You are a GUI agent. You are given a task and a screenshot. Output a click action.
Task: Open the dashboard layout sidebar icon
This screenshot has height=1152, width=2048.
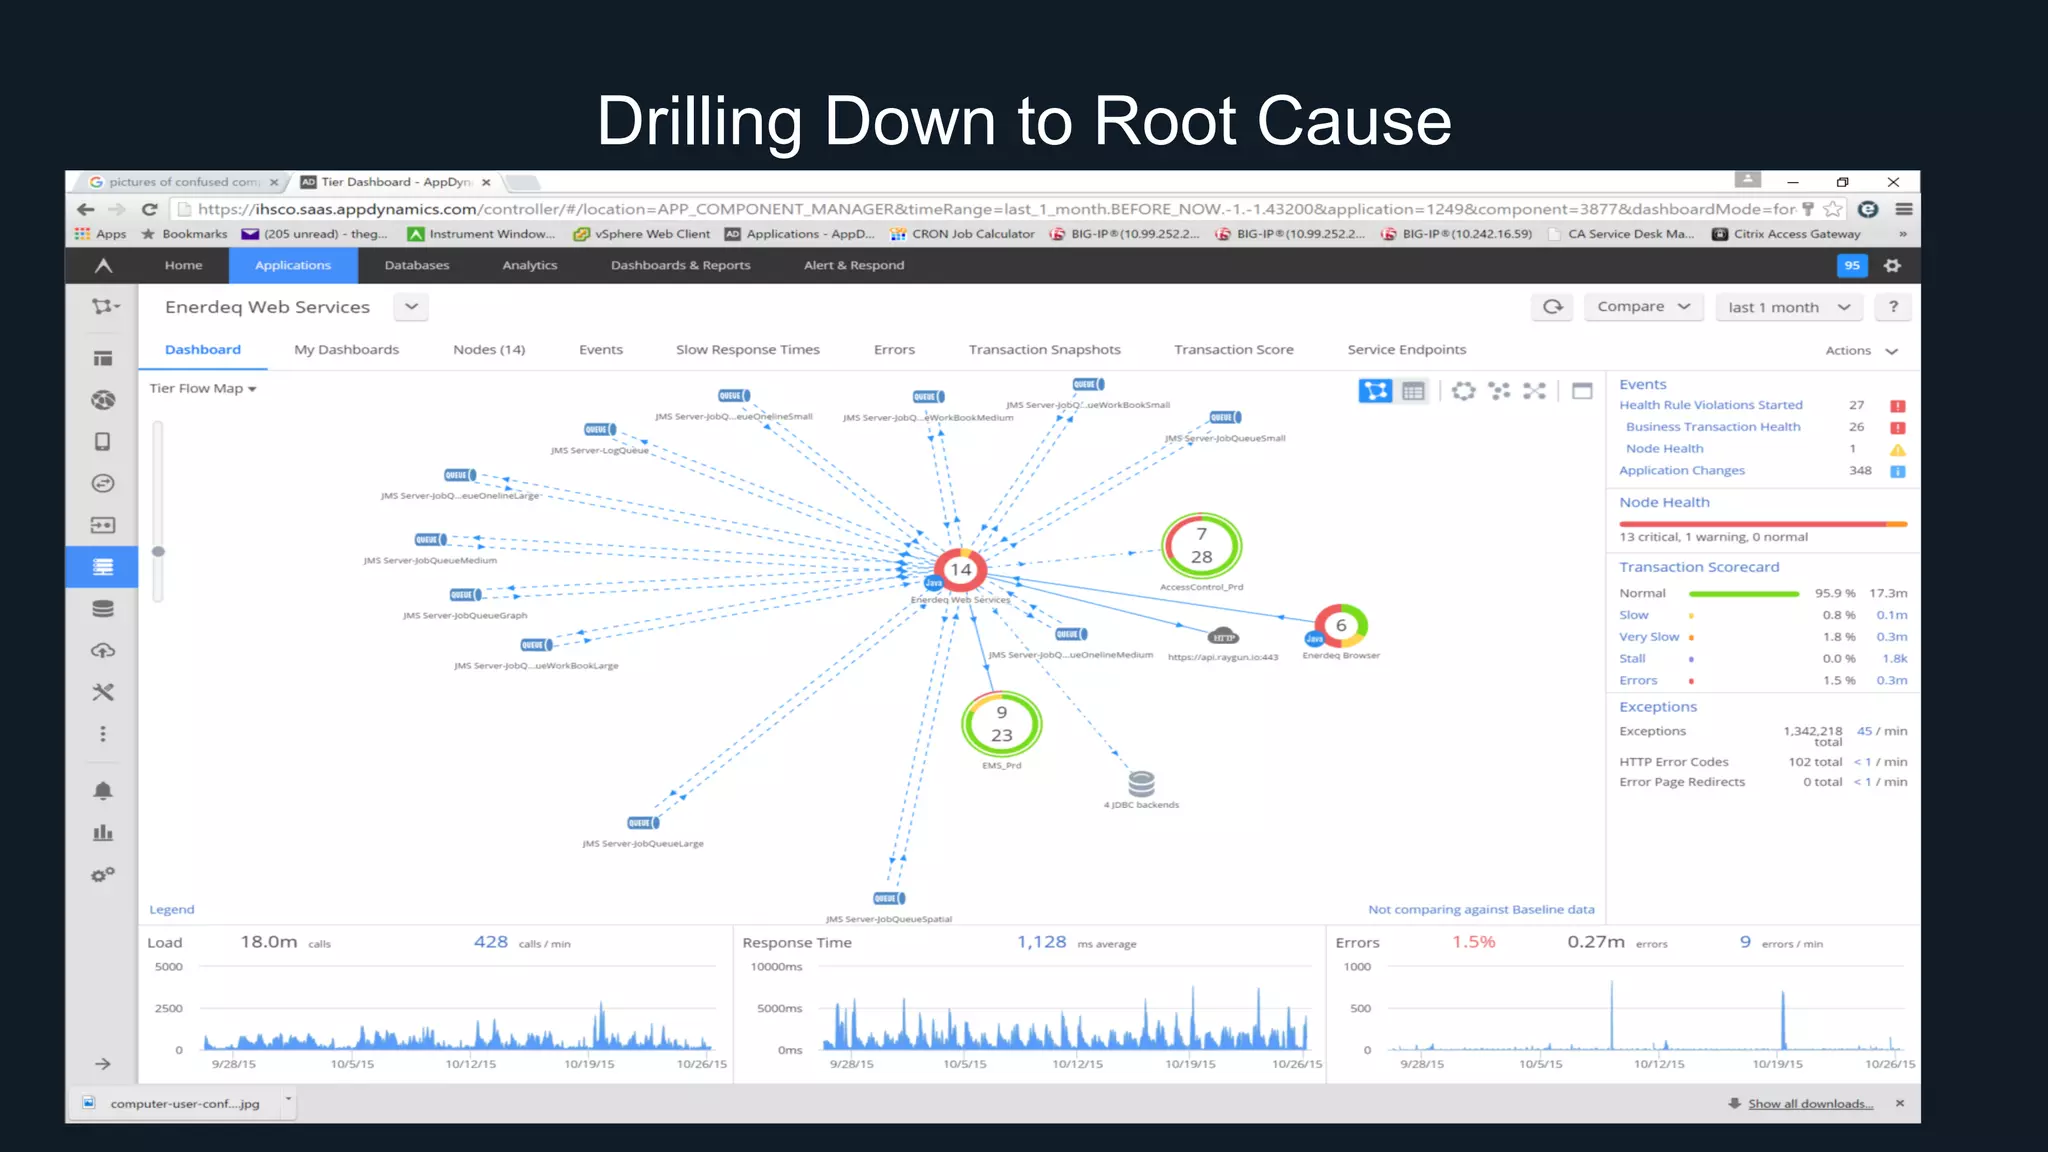pyautogui.click(x=103, y=358)
